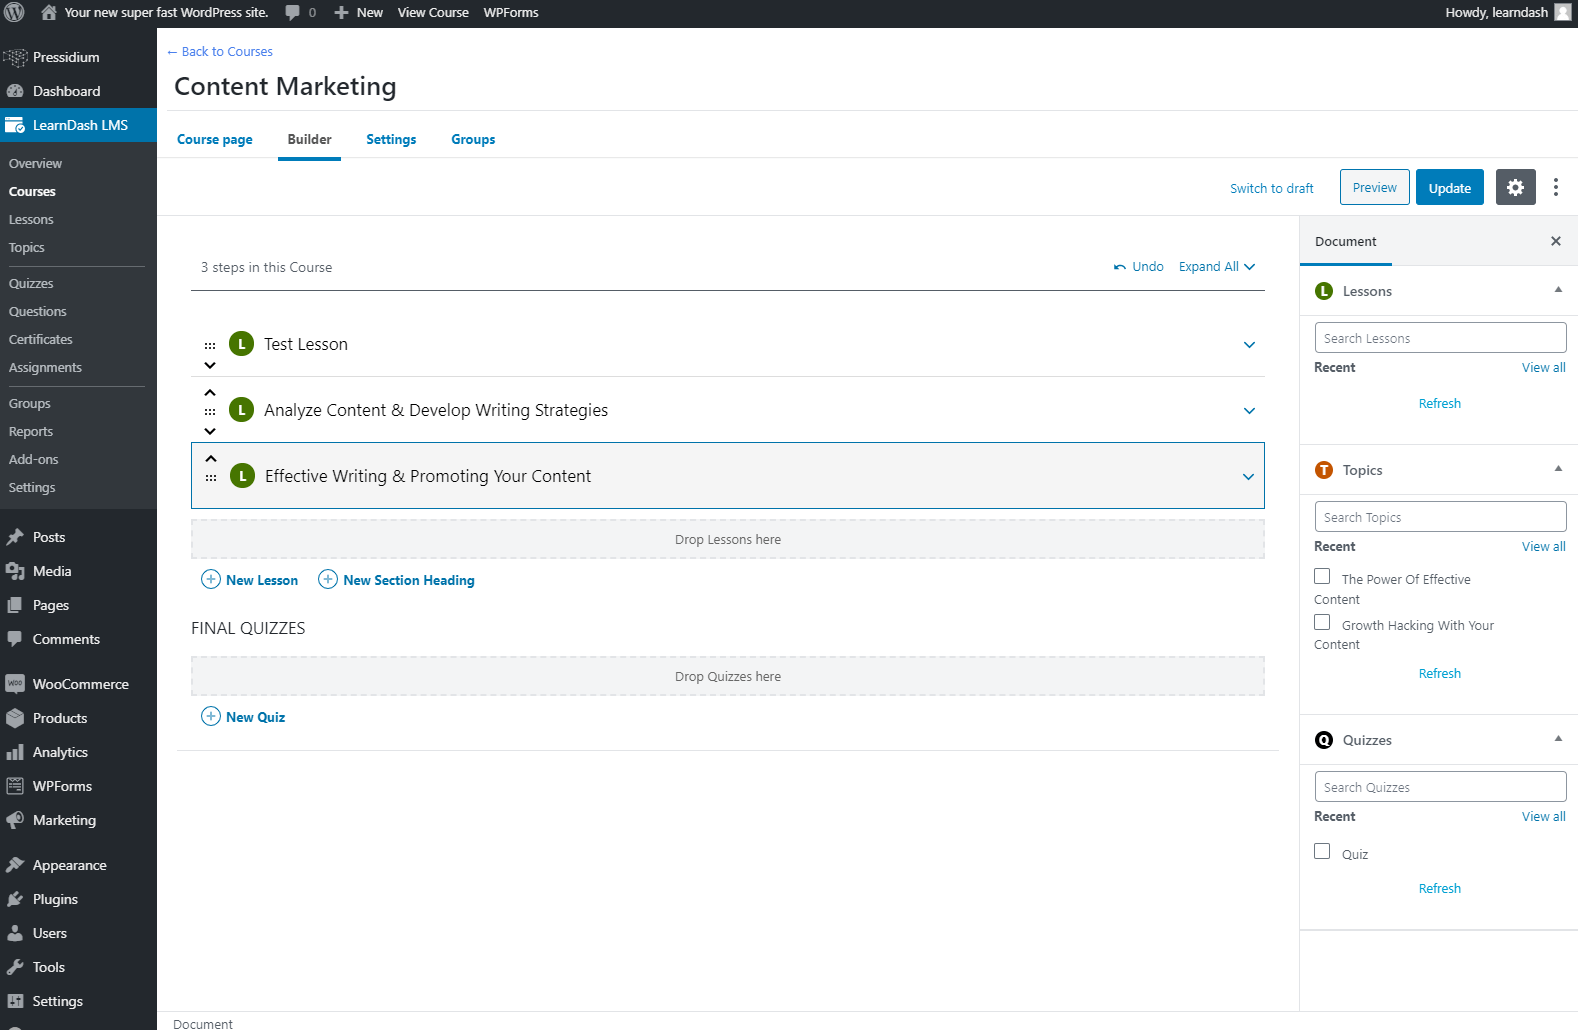1578x1030 pixels.
Task: Close the Document sidebar panel
Action: [x=1556, y=241]
